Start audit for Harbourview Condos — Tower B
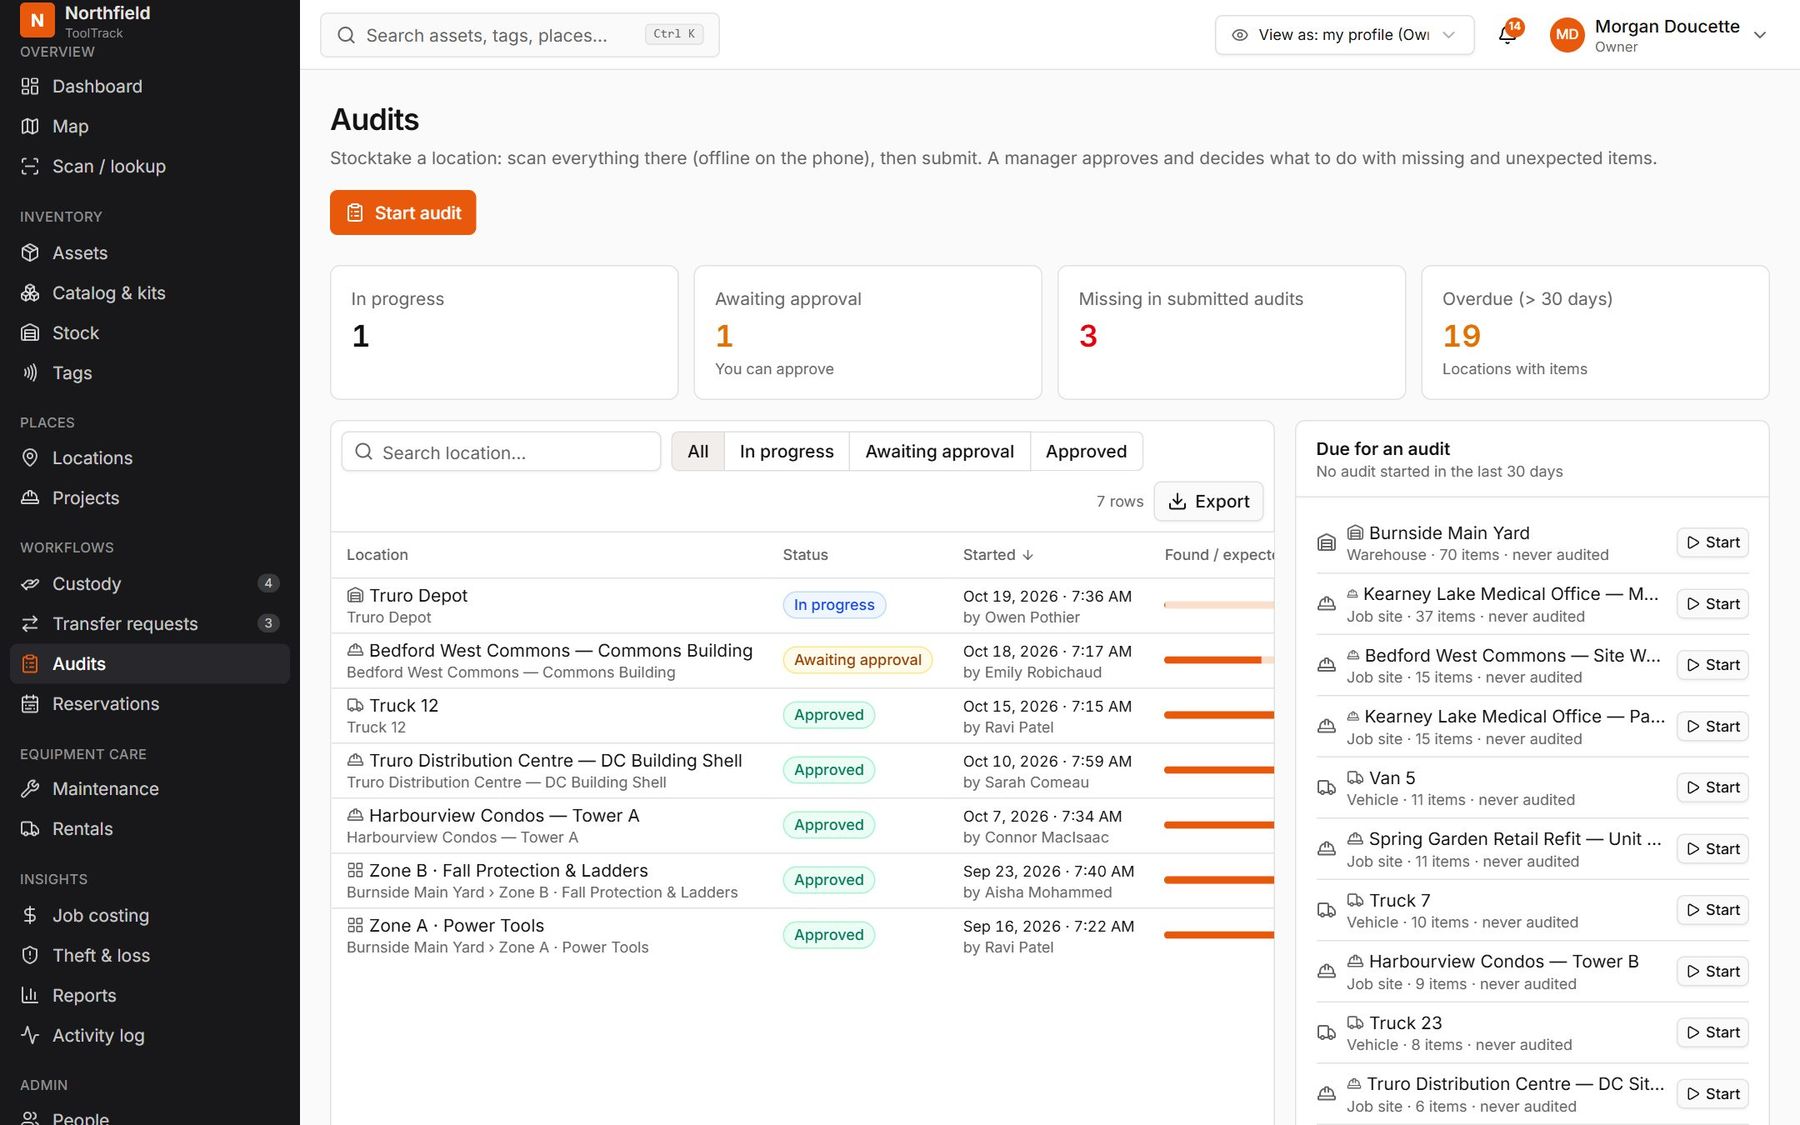The height and width of the screenshot is (1125, 1800). 1712,972
